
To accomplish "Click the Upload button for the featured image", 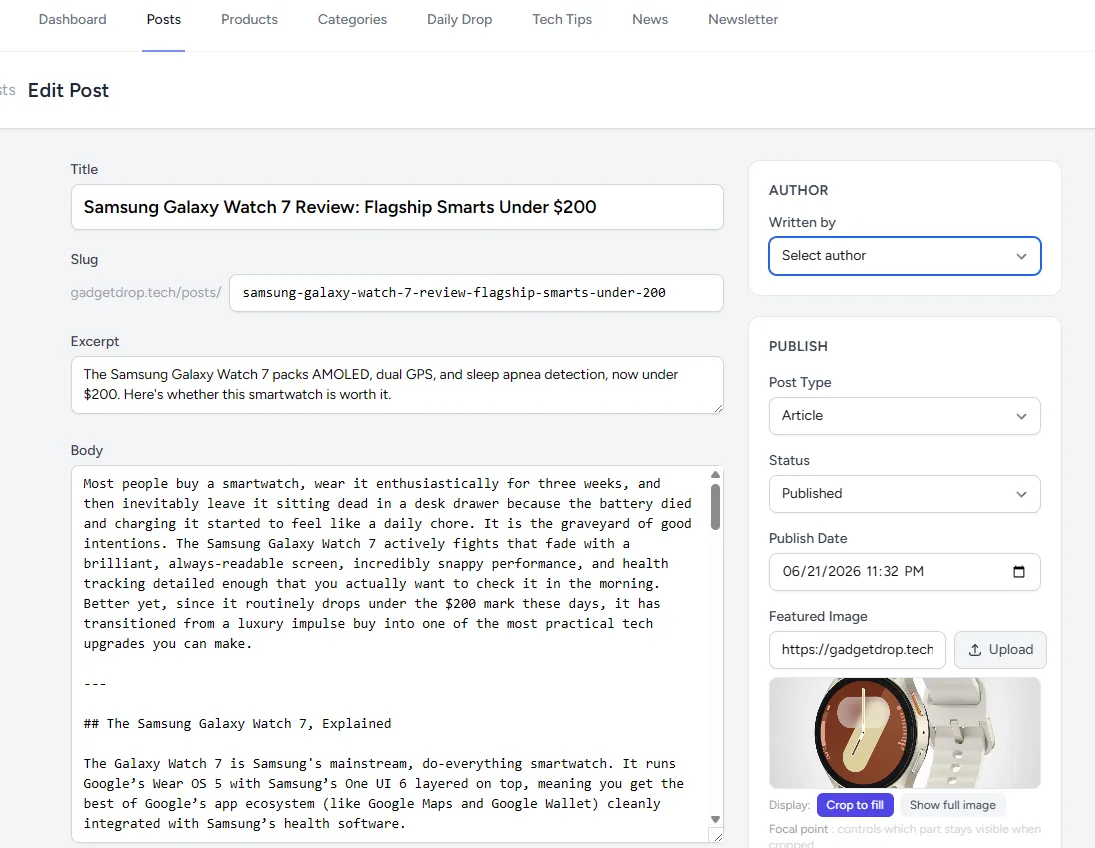I will click(1000, 650).
